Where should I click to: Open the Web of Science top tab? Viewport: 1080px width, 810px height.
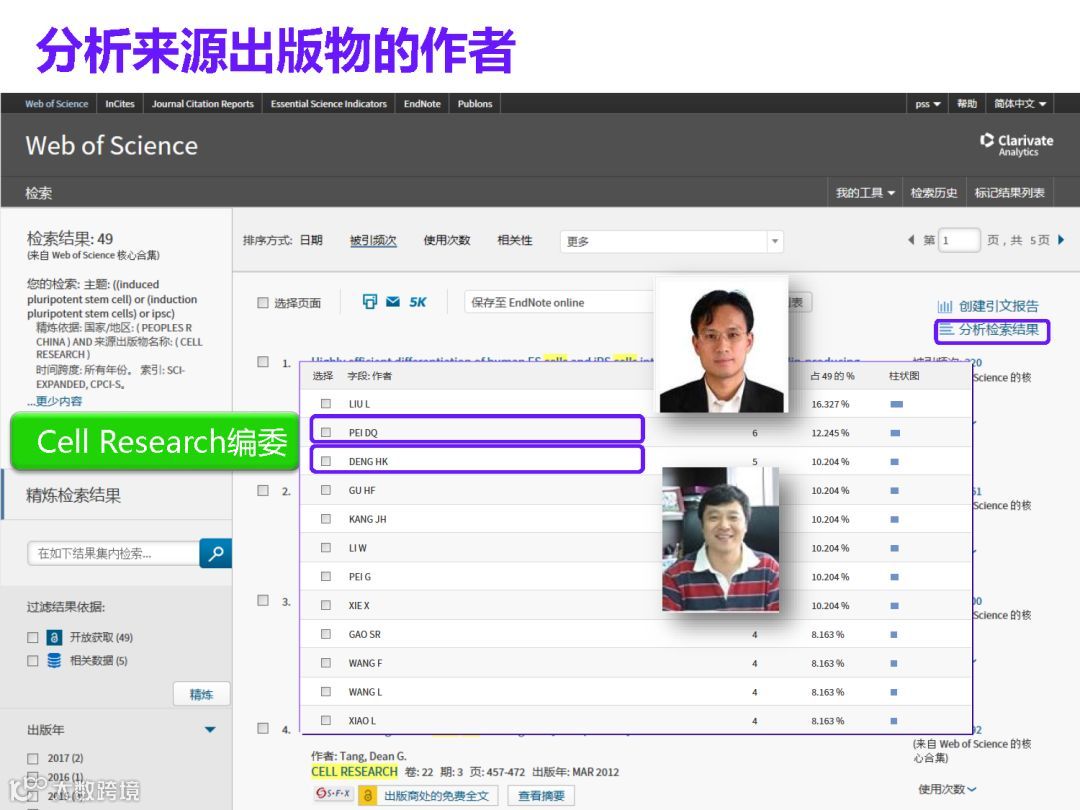tap(56, 103)
